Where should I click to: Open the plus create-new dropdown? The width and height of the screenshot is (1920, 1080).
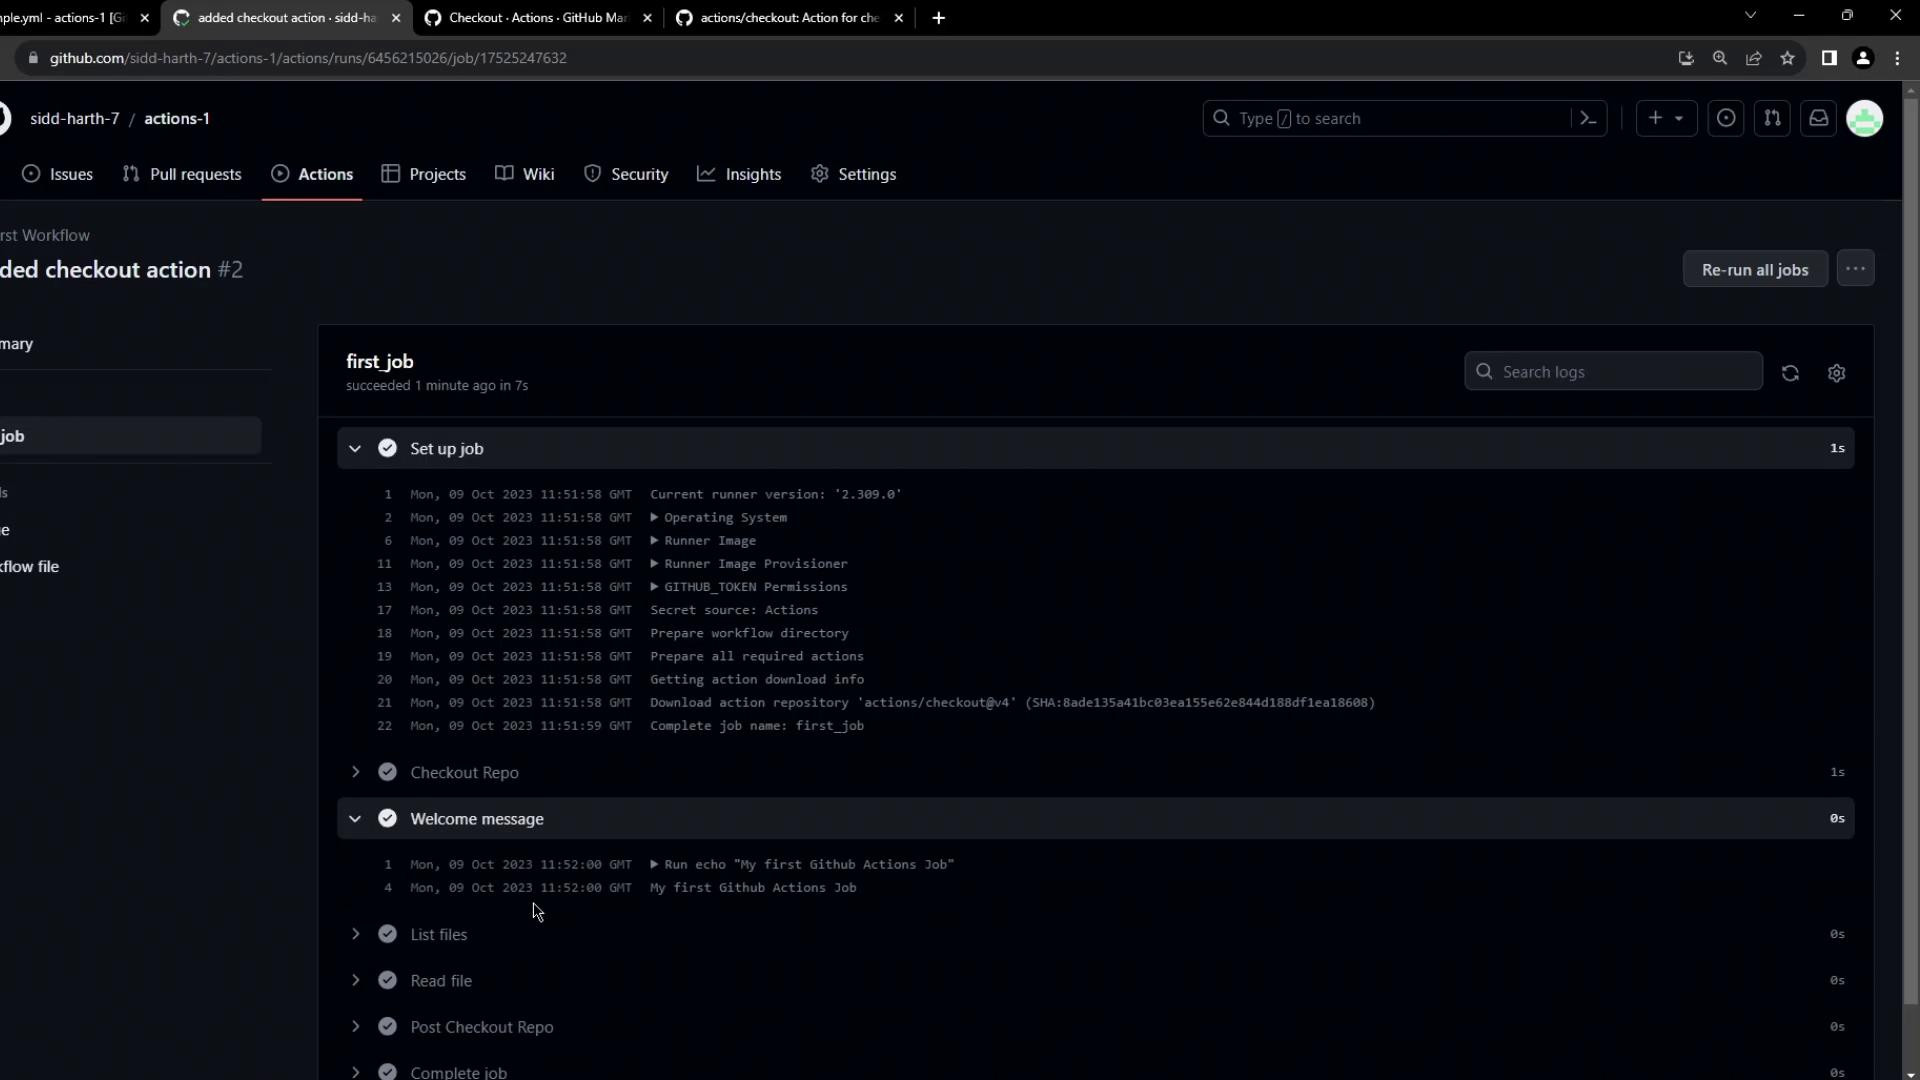coord(1666,118)
